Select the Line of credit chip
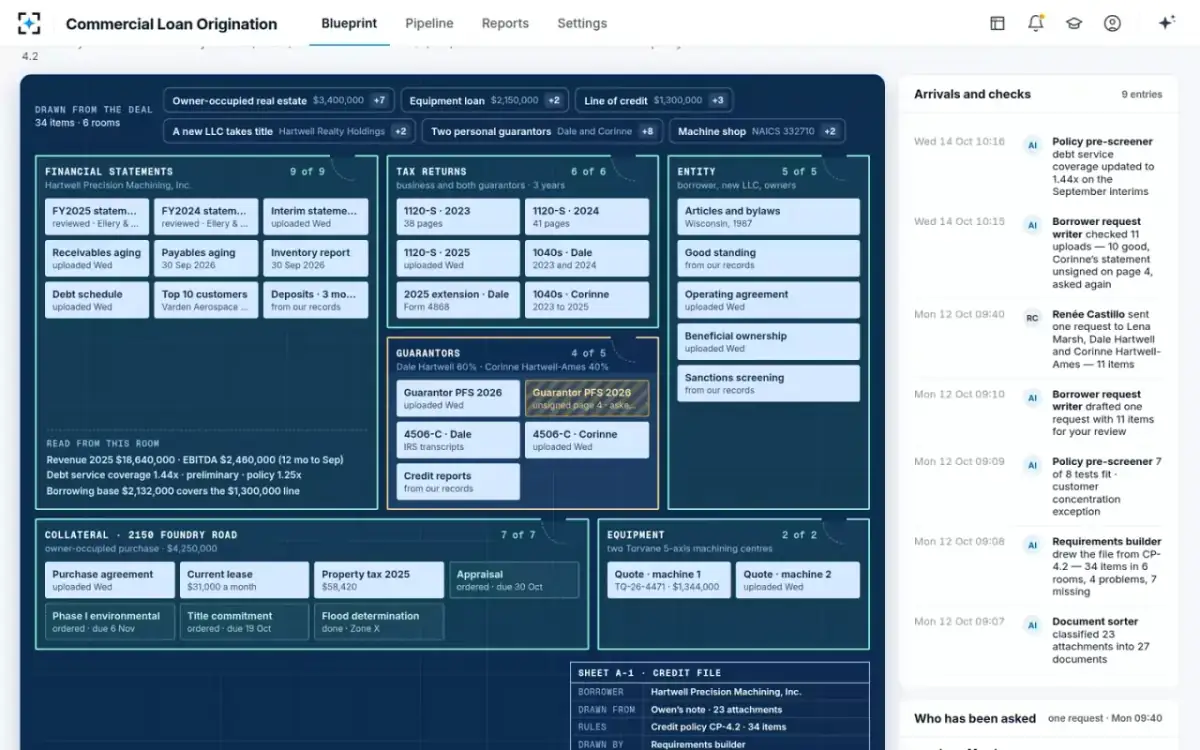 (654, 101)
